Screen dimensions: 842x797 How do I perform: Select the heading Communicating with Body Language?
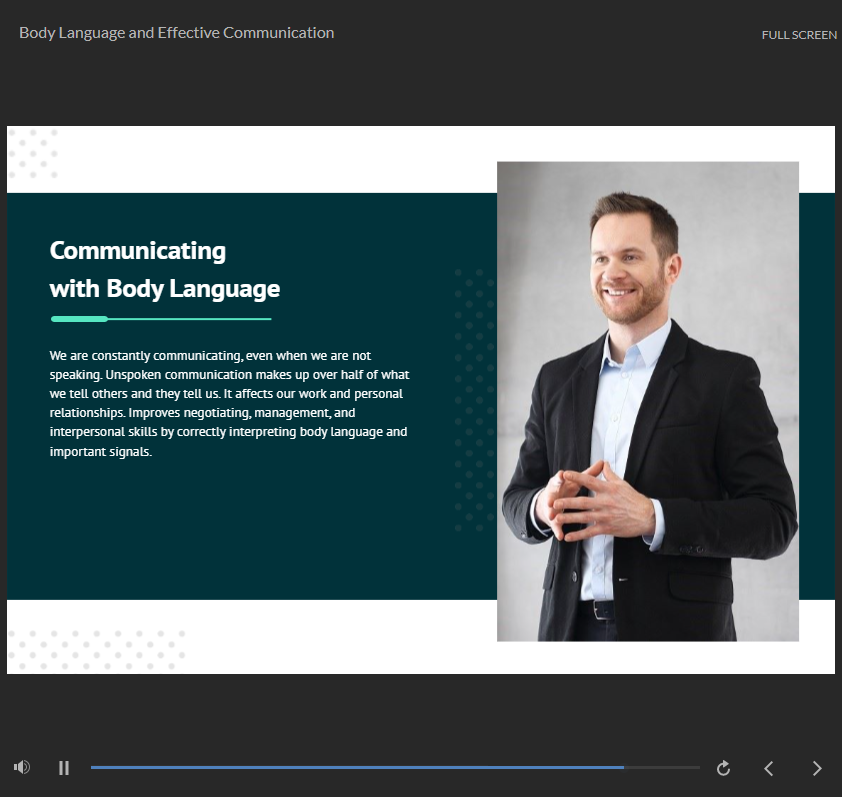(164, 269)
